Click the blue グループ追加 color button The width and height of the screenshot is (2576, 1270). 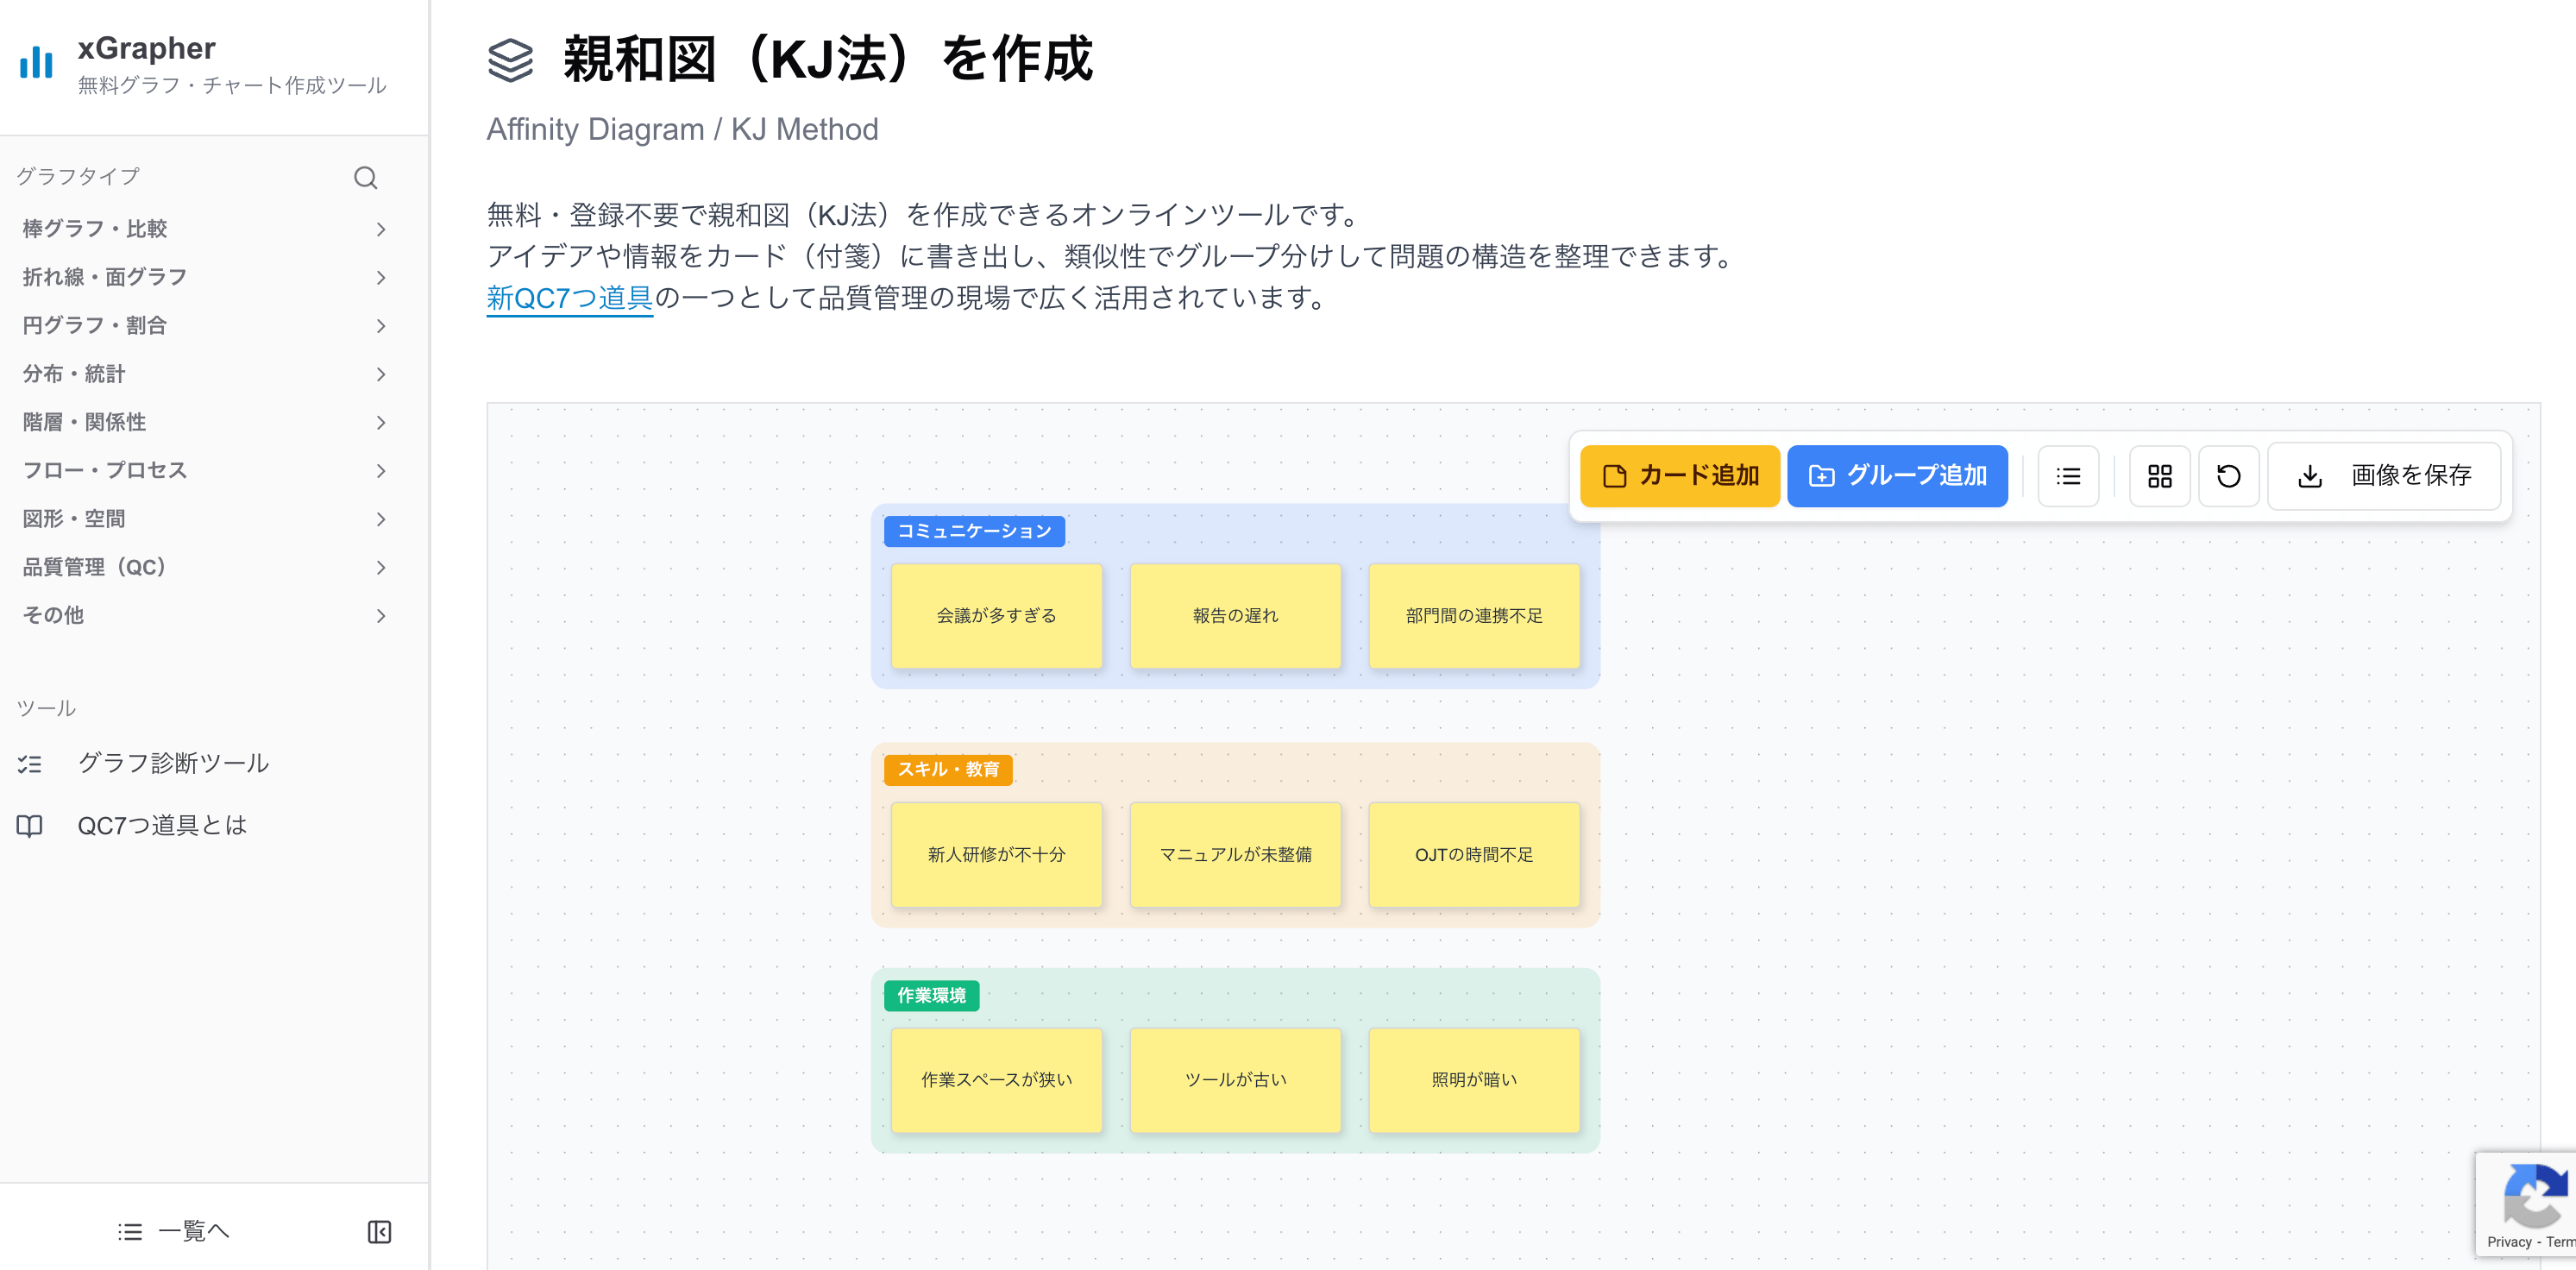(1897, 476)
